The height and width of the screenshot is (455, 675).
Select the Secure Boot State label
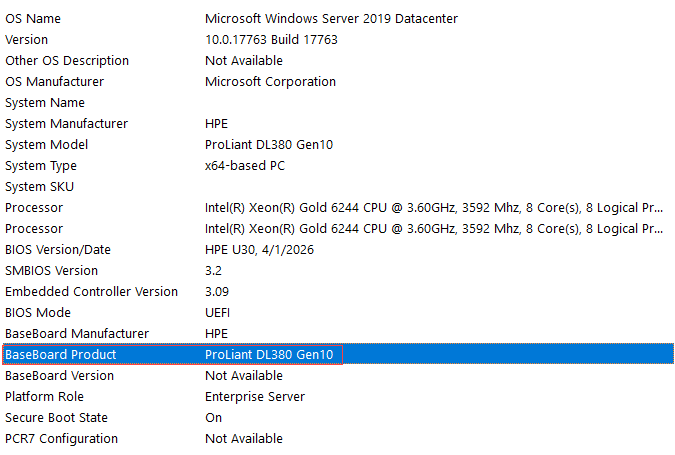click(56, 418)
